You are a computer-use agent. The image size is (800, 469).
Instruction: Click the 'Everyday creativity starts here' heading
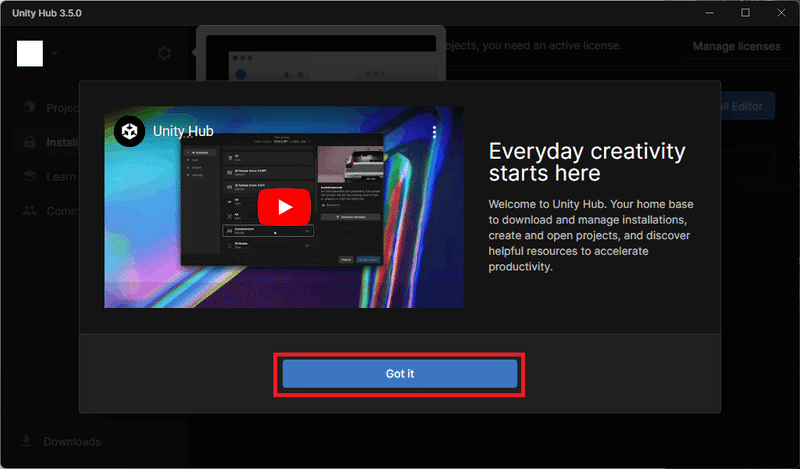pos(587,162)
